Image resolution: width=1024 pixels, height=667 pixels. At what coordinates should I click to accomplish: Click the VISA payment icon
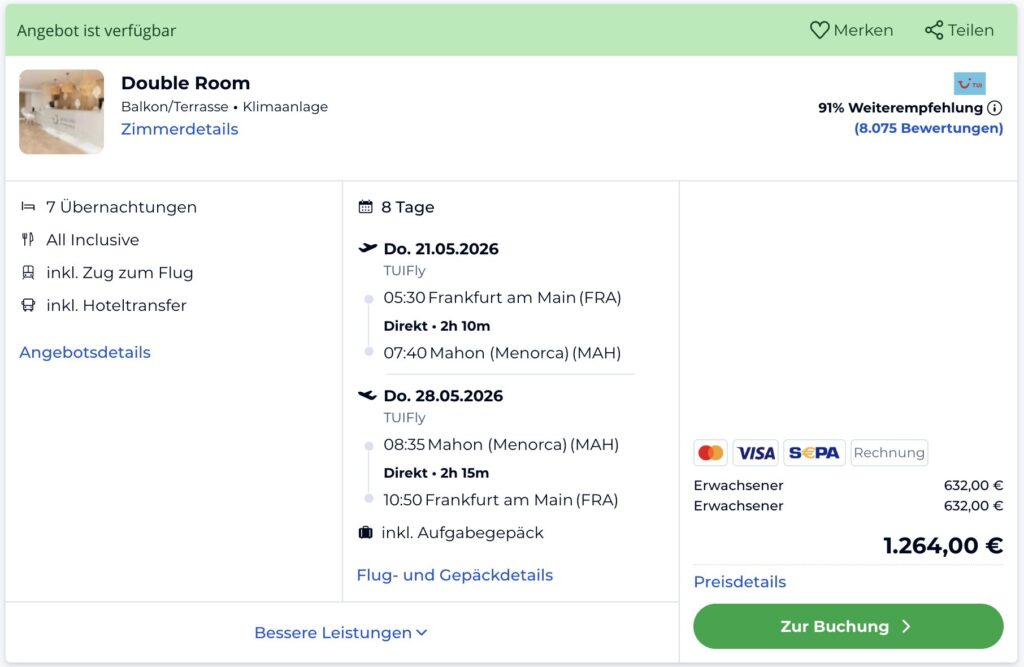[x=755, y=453]
